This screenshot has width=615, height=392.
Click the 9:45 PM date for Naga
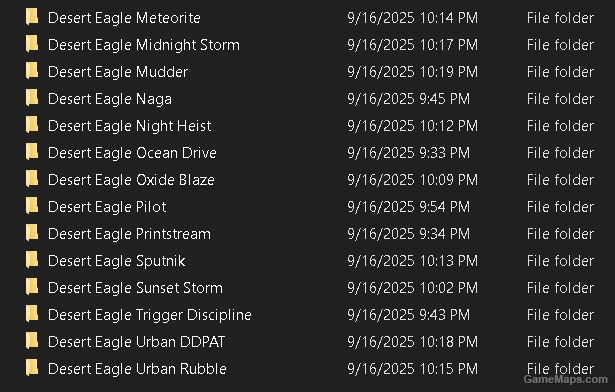tap(408, 98)
